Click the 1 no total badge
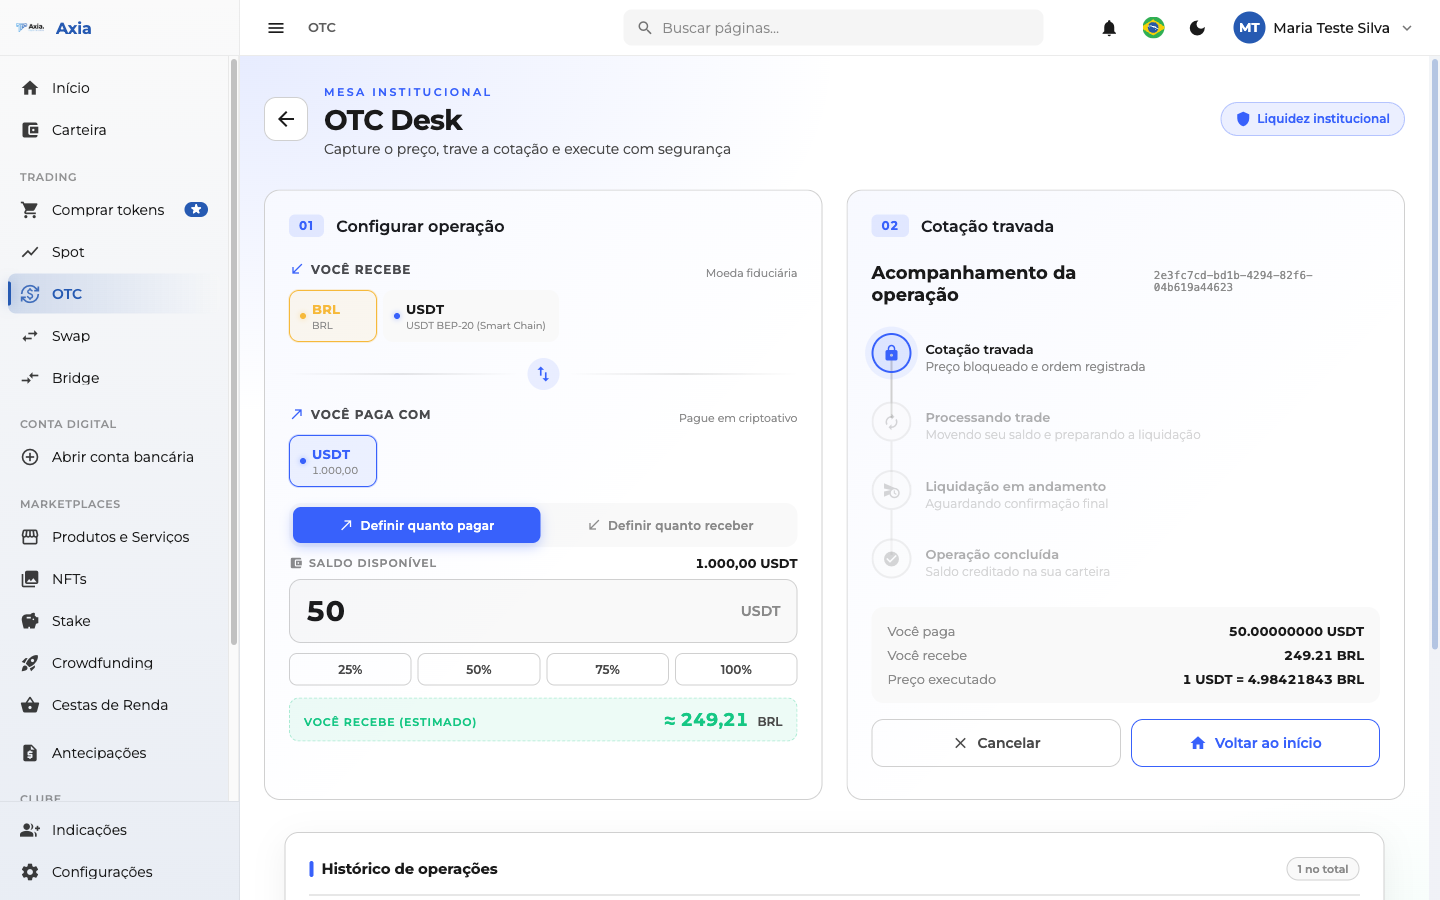 click(1322, 869)
